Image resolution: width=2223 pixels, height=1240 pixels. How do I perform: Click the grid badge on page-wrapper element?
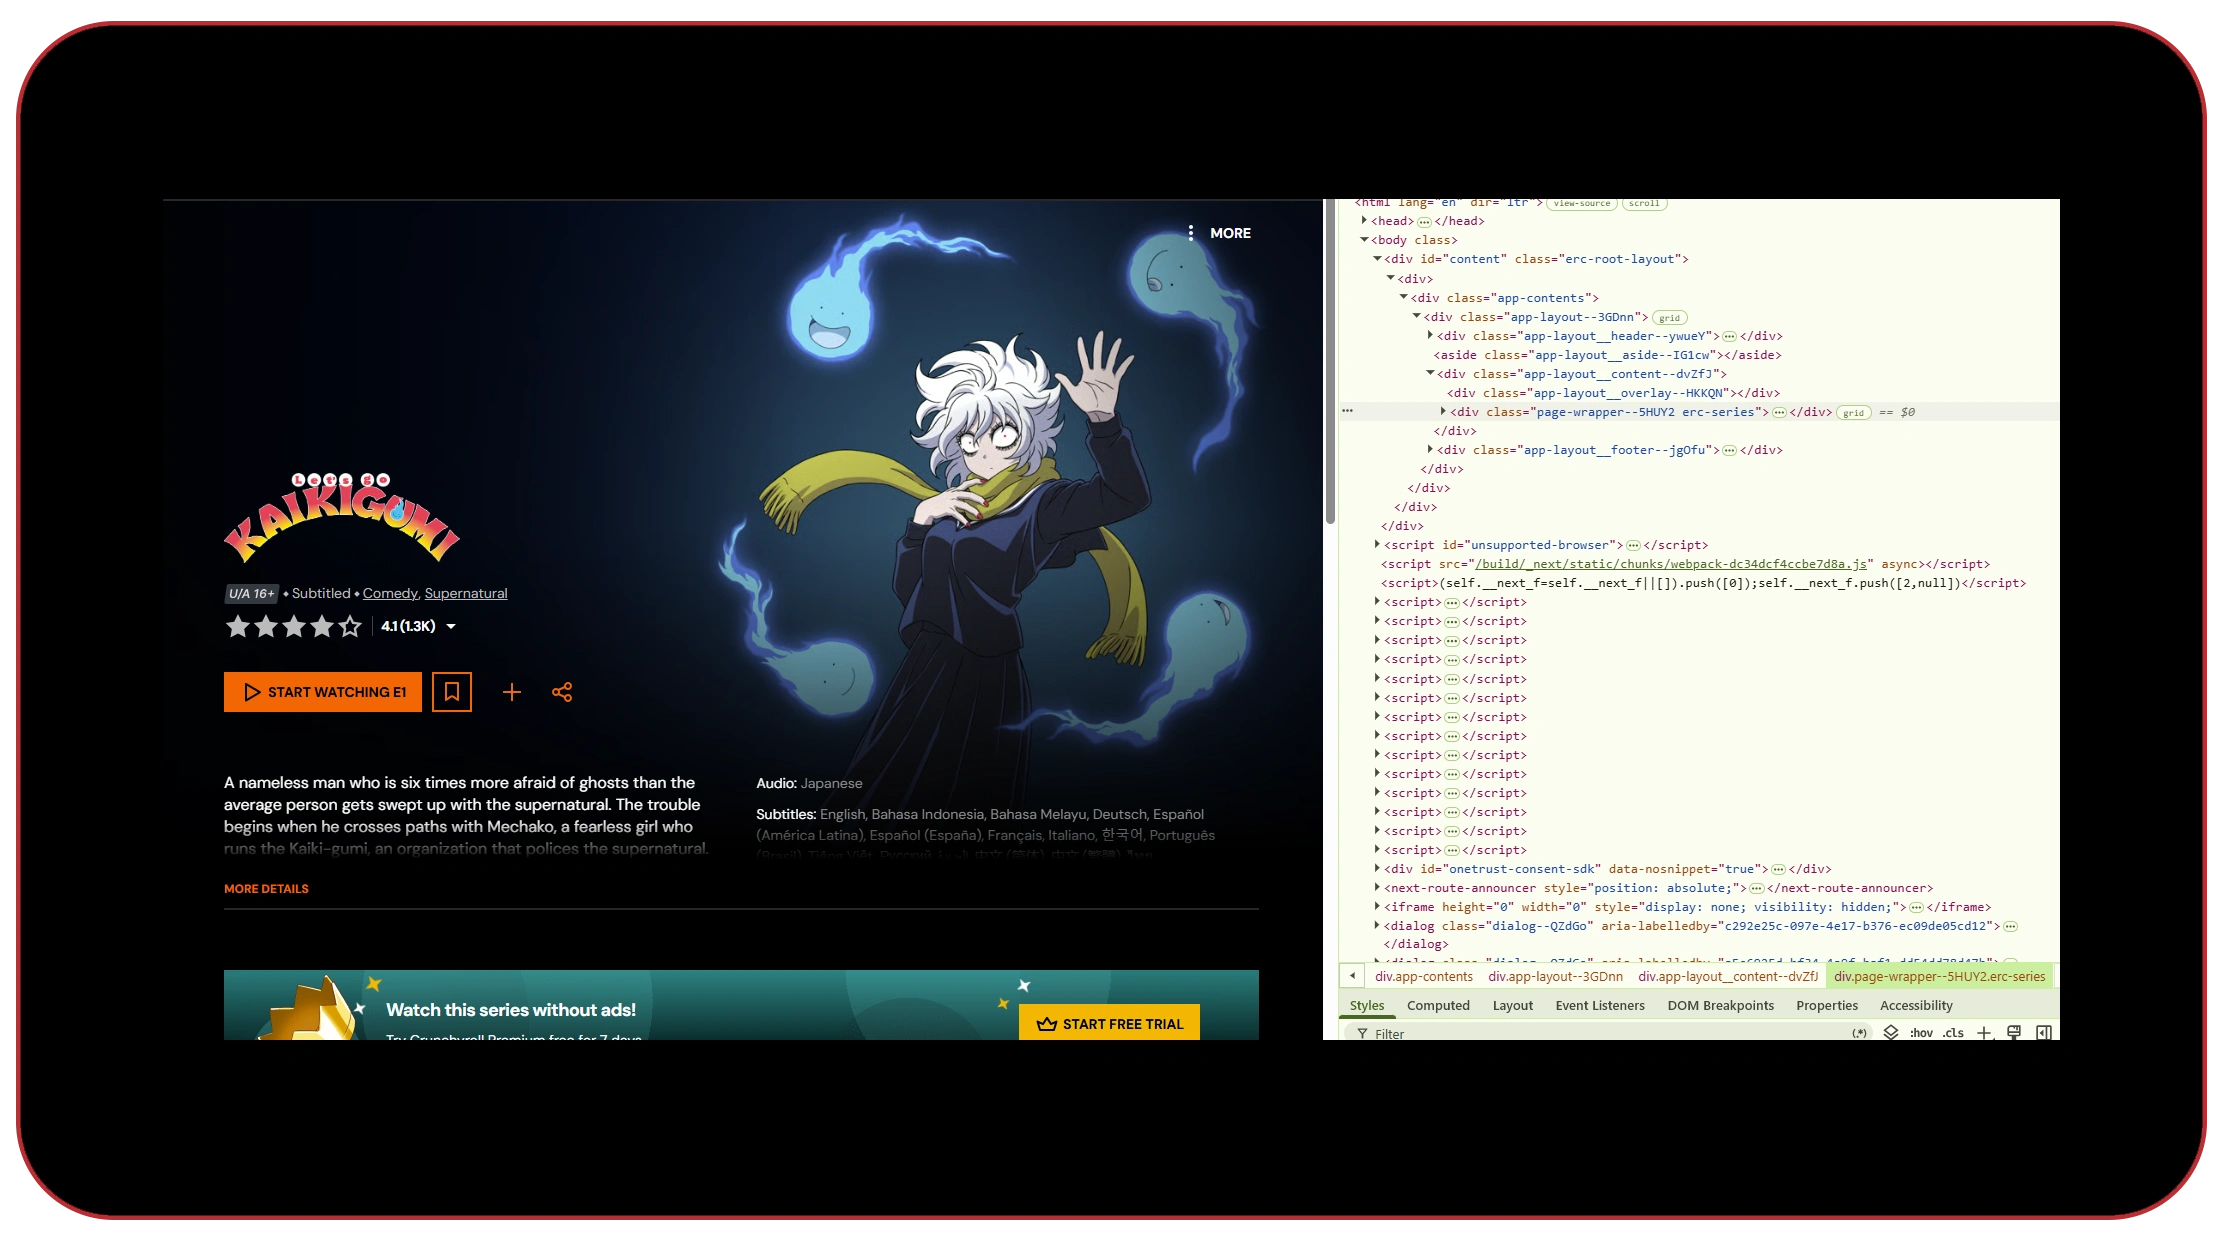point(1853,413)
